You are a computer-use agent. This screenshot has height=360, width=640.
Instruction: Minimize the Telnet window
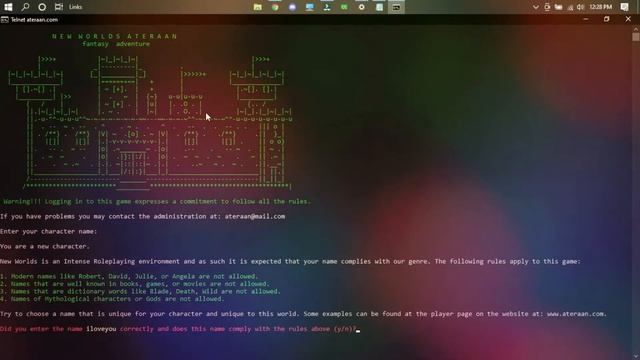(586, 19)
